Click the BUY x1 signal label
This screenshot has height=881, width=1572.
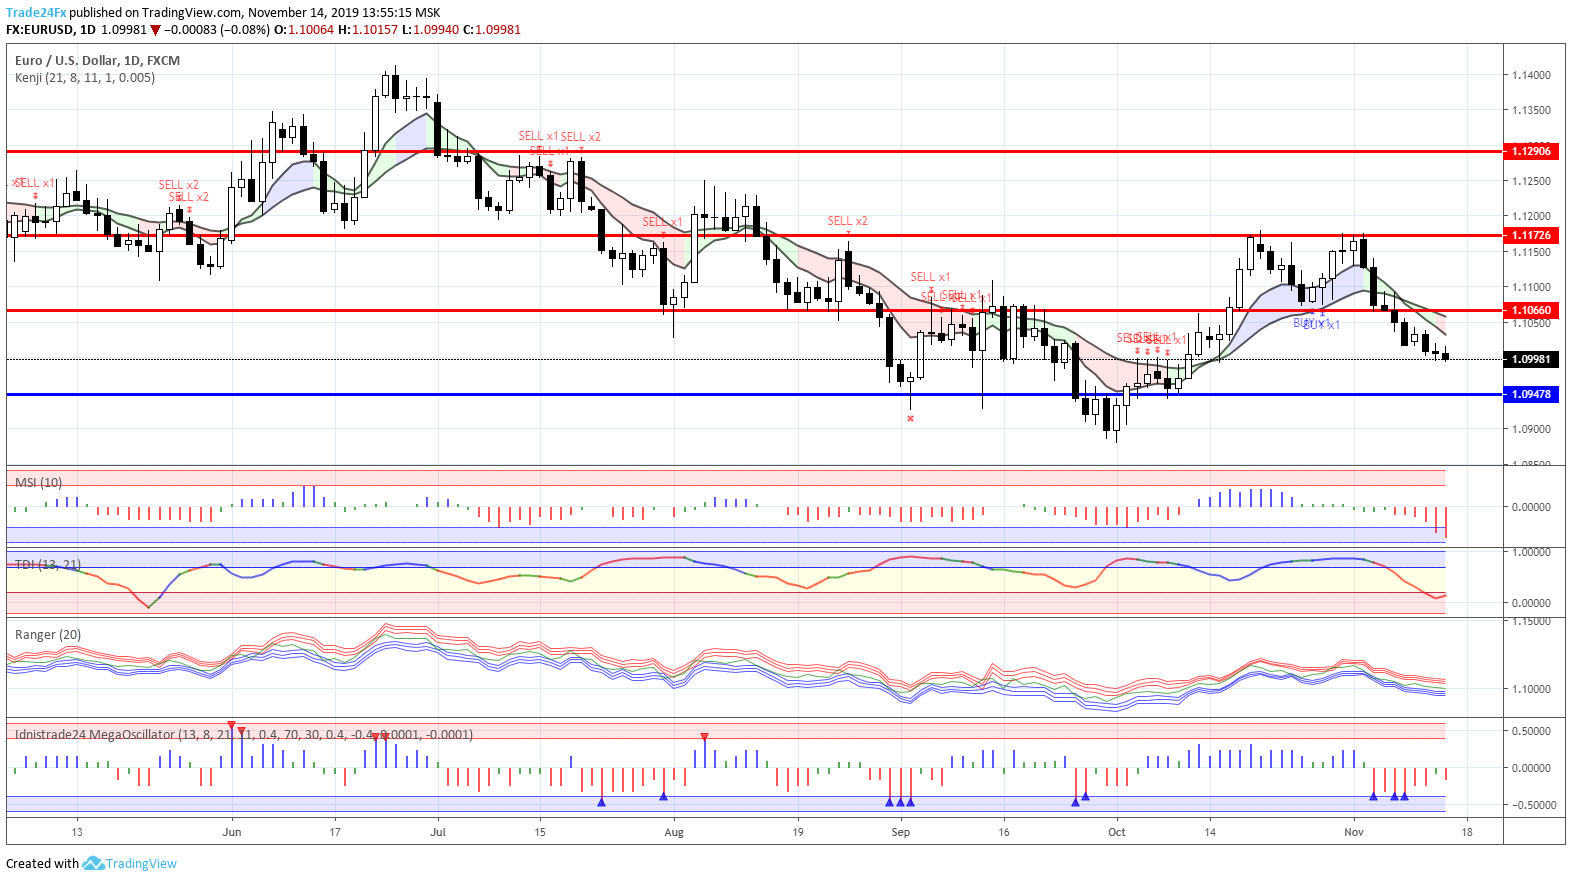click(x=1321, y=325)
